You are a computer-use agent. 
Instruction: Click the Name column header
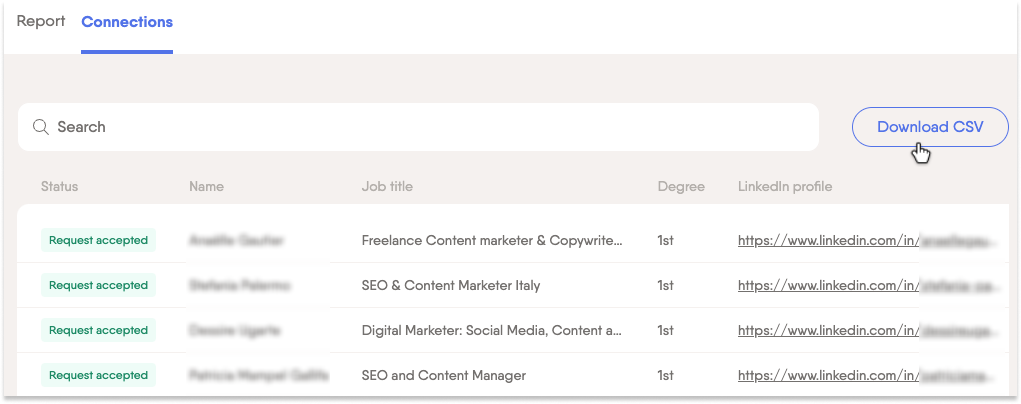pos(206,186)
